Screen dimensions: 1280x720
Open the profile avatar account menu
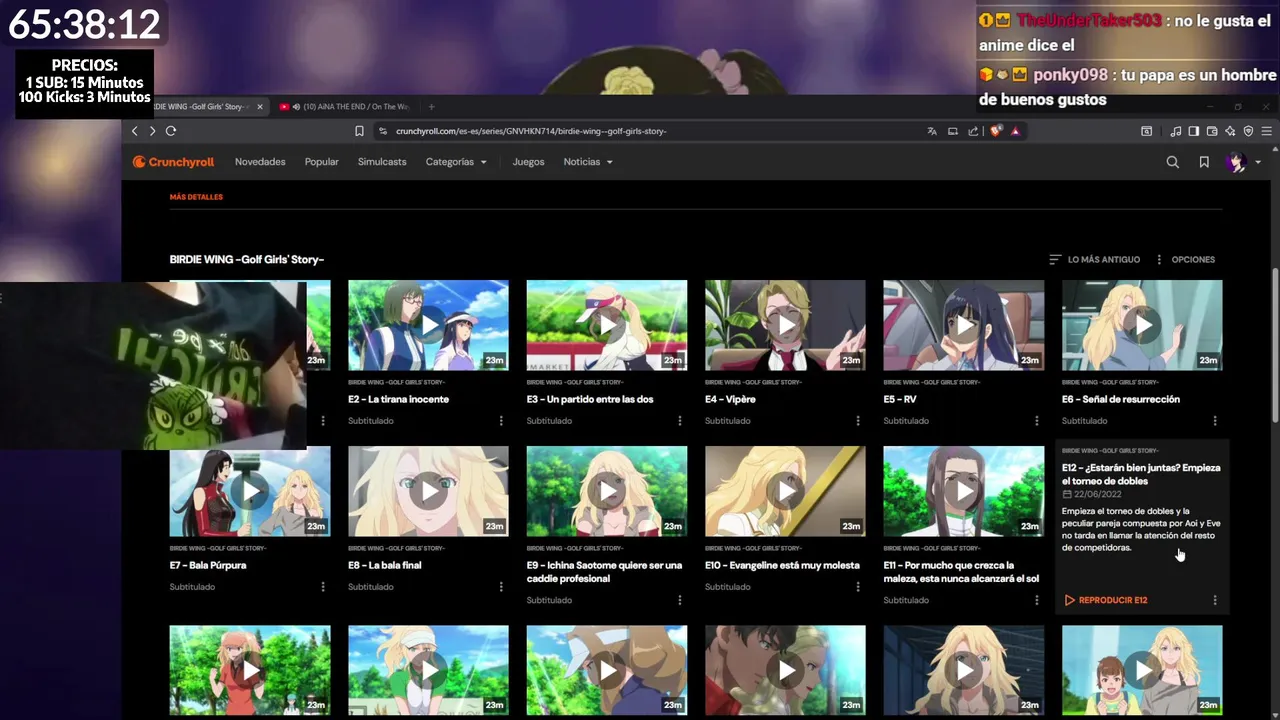click(1243, 162)
